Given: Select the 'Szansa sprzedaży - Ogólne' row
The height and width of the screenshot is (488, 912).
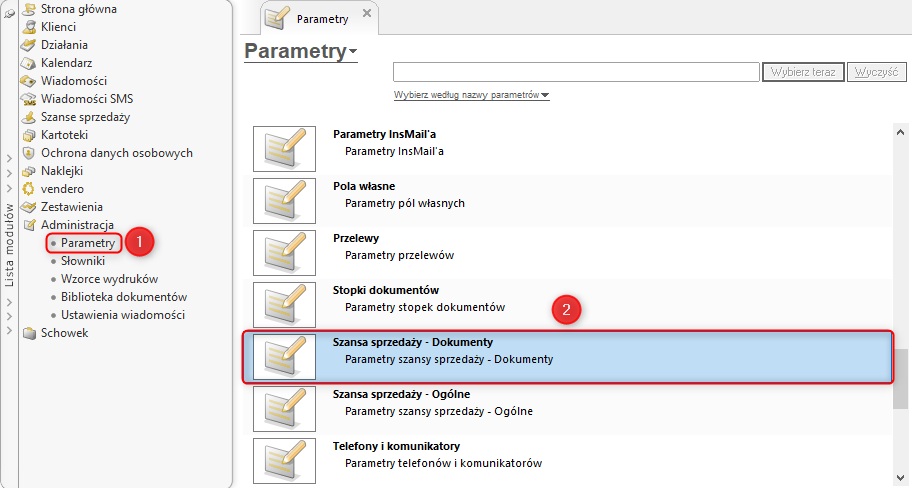Looking at the screenshot, I should coord(568,403).
